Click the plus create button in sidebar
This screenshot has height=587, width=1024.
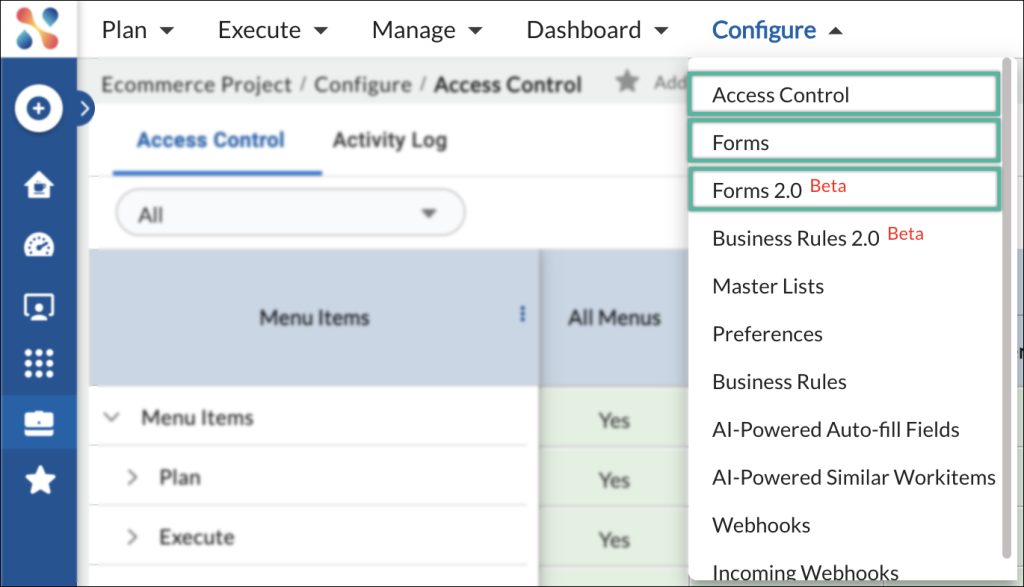point(39,108)
